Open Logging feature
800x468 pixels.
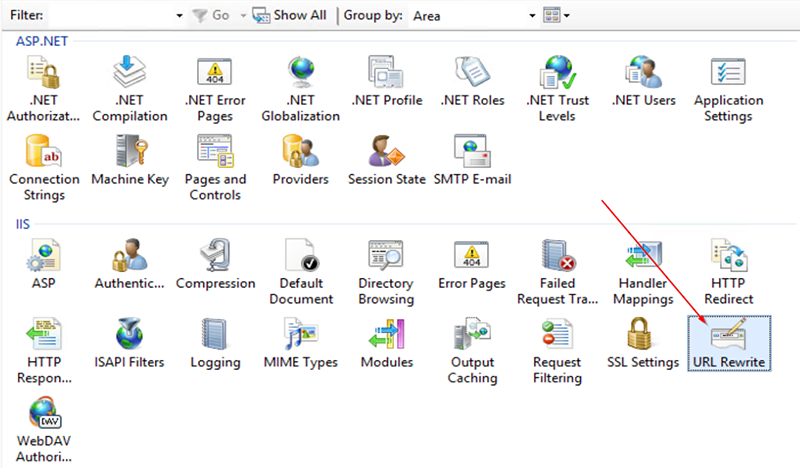click(215, 343)
